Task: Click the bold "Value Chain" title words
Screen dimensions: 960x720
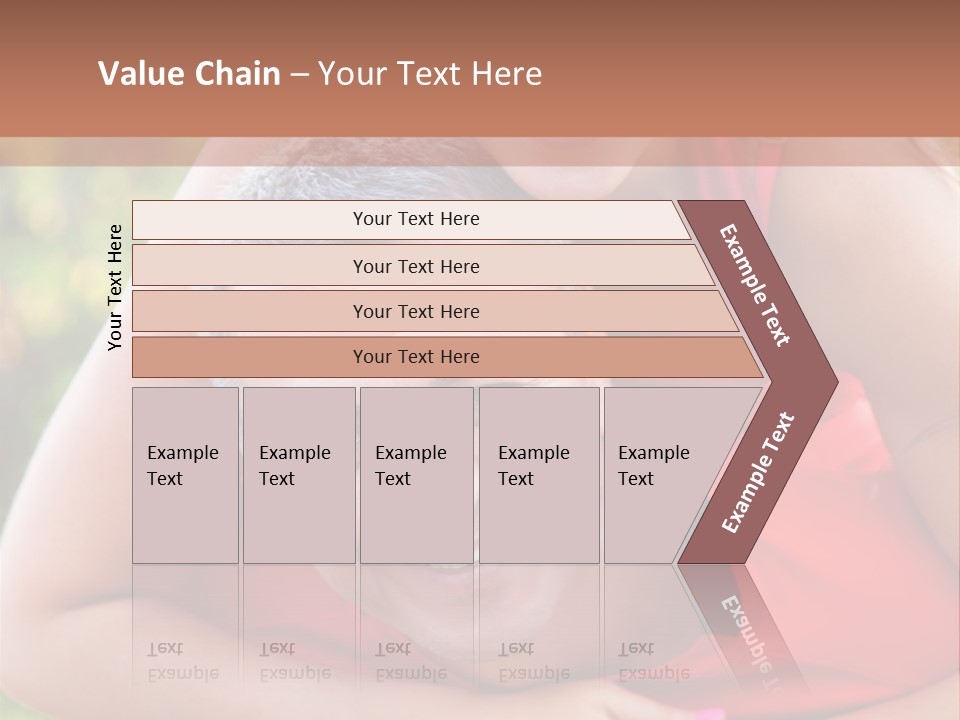Action: [189, 74]
